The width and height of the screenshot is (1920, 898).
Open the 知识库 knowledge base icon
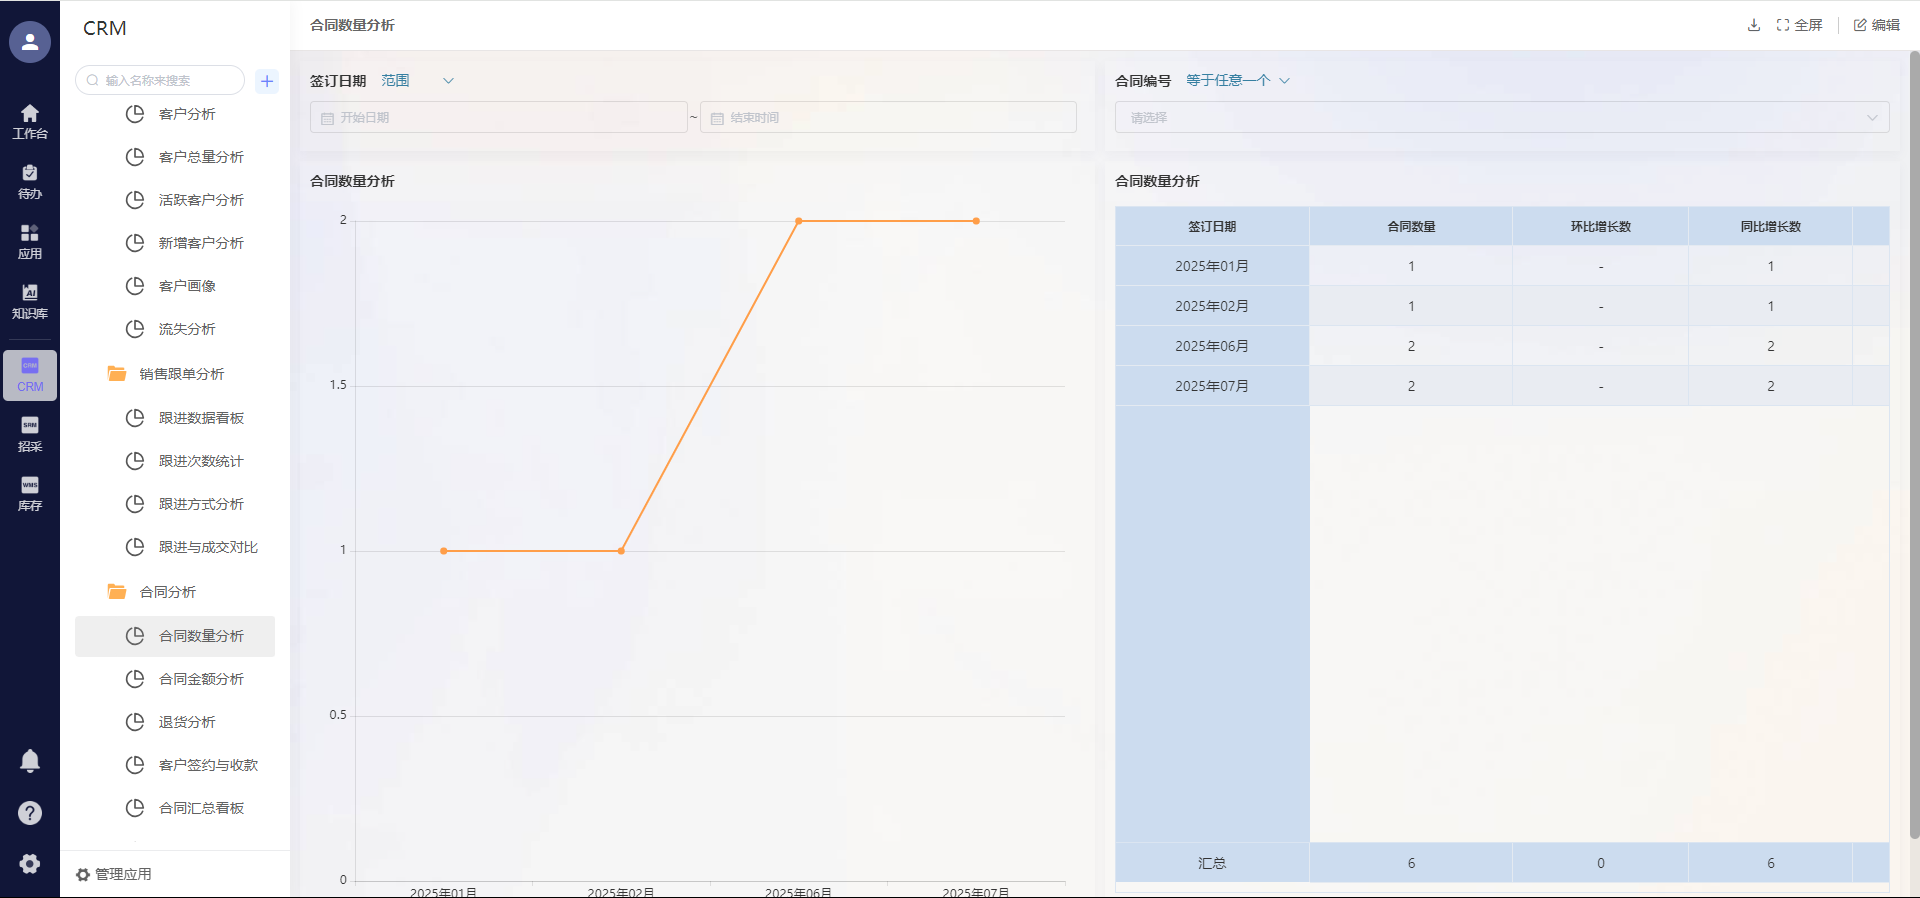30,301
